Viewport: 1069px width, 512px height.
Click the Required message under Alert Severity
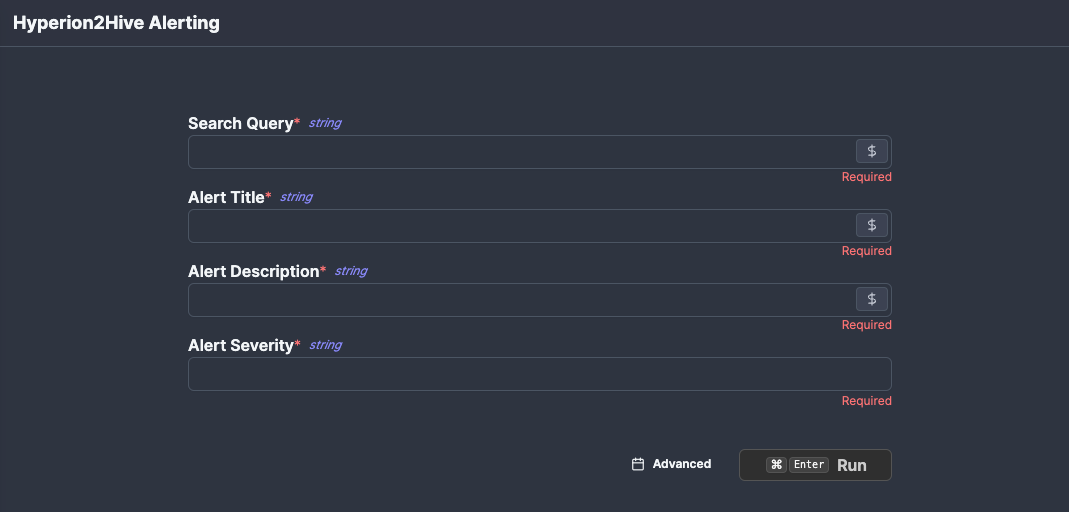pos(866,401)
